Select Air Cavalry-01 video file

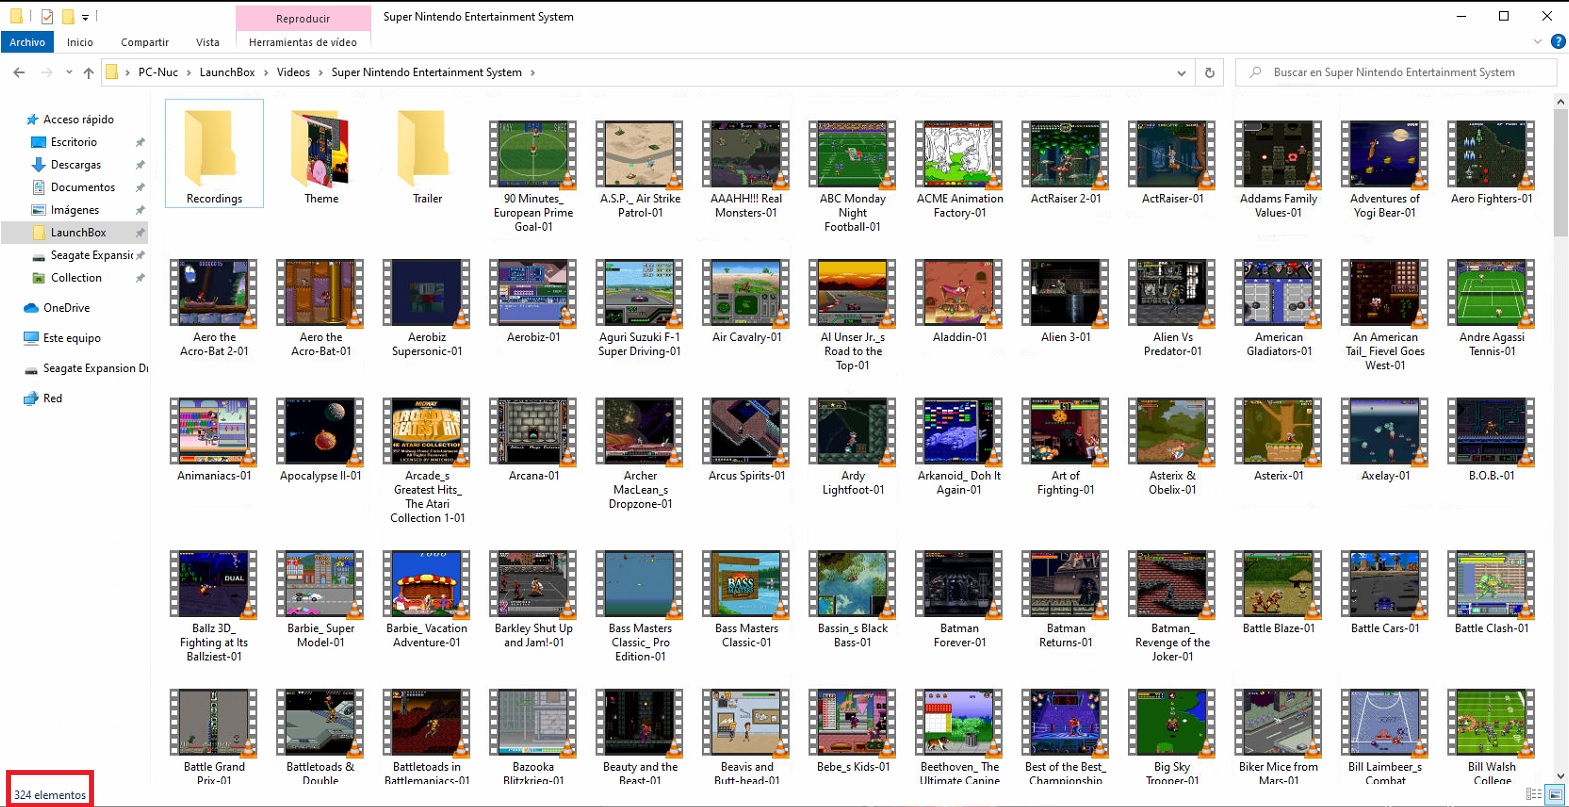(746, 300)
